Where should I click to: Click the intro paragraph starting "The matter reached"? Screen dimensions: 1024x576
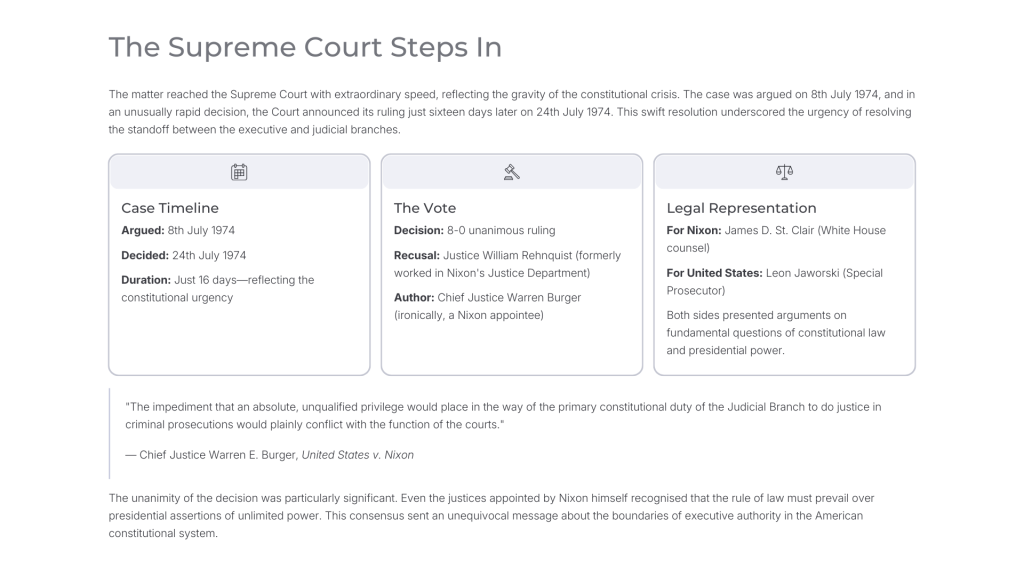[511, 112]
